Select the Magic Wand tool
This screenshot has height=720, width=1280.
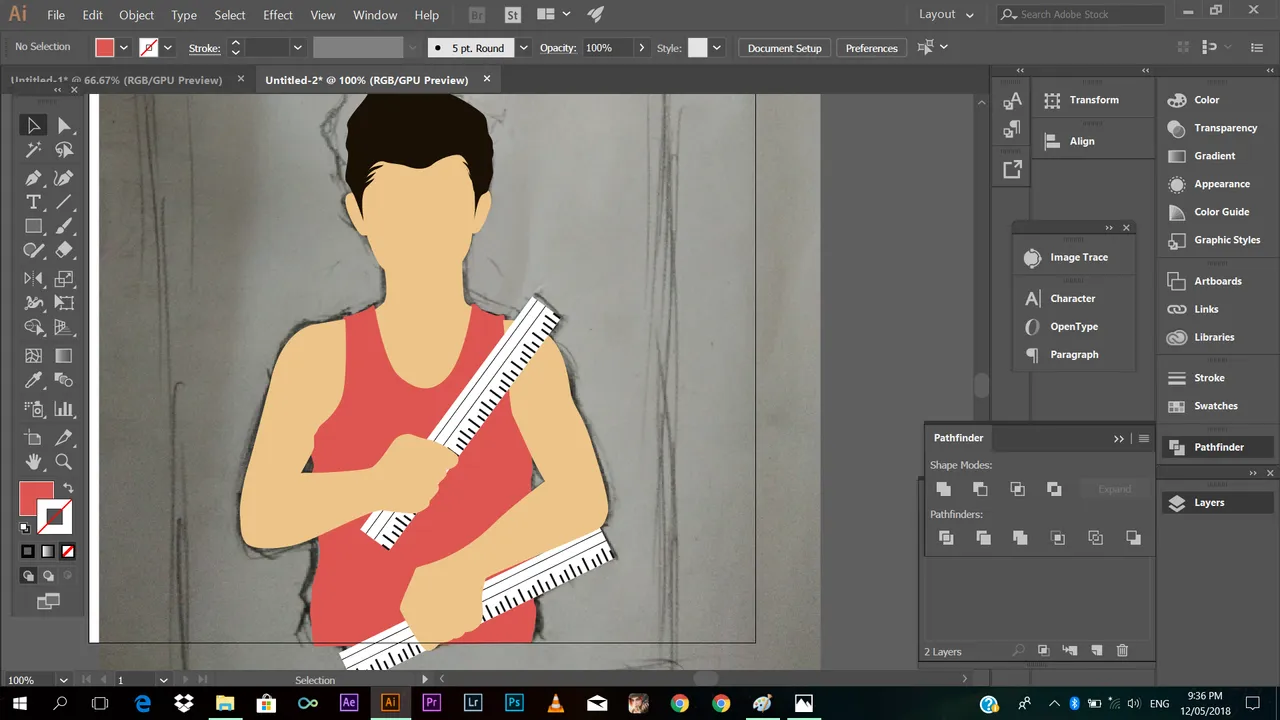coord(33,150)
